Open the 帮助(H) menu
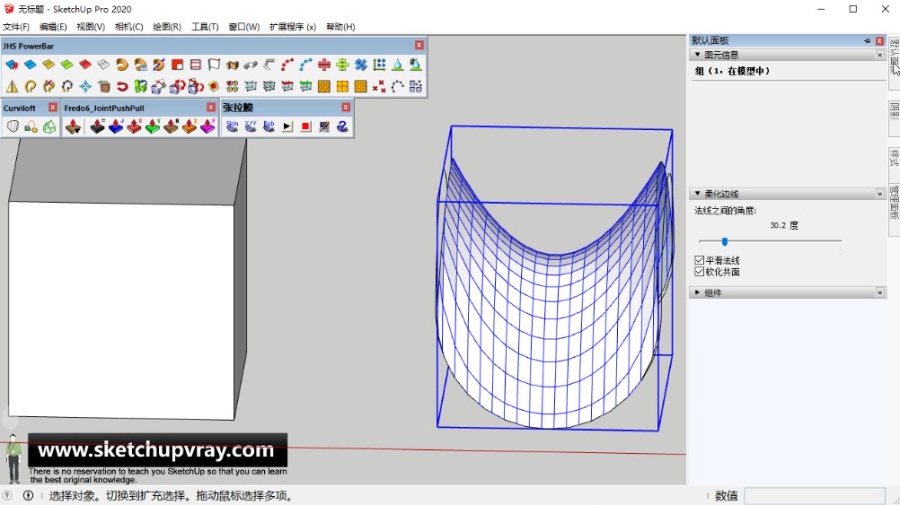This screenshot has height=505, width=900. tap(341, 27)
